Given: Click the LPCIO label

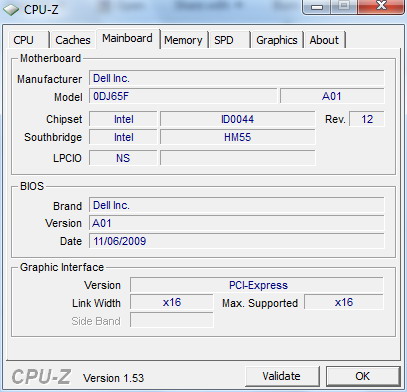Looking at the screenshot, I should tap(67, 158).
